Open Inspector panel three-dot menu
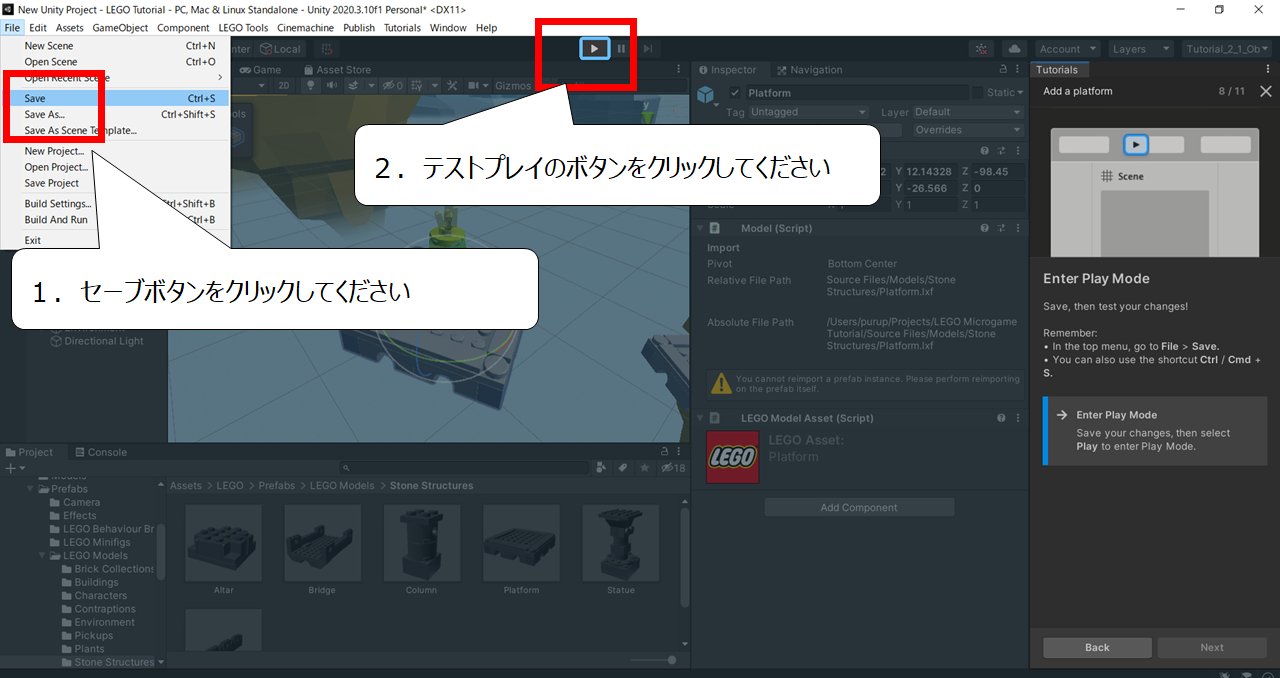The image size is (1280, 678). click(x=1017, y=69)
